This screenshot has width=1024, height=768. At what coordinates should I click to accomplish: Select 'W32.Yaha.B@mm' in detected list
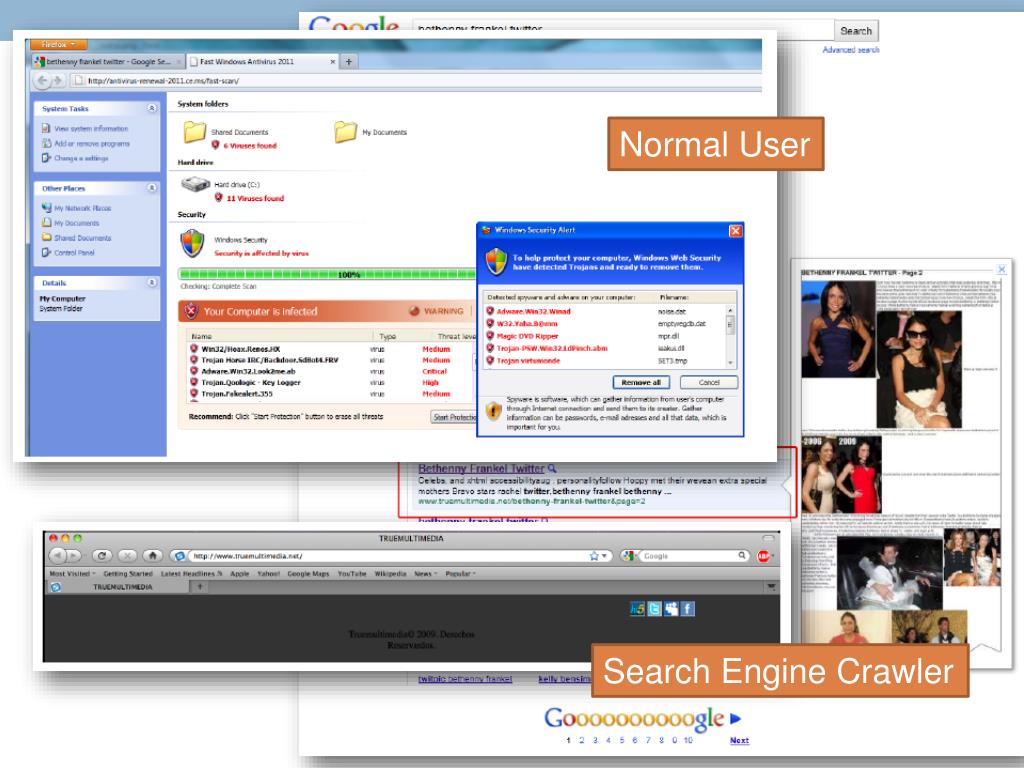(527, 323)
